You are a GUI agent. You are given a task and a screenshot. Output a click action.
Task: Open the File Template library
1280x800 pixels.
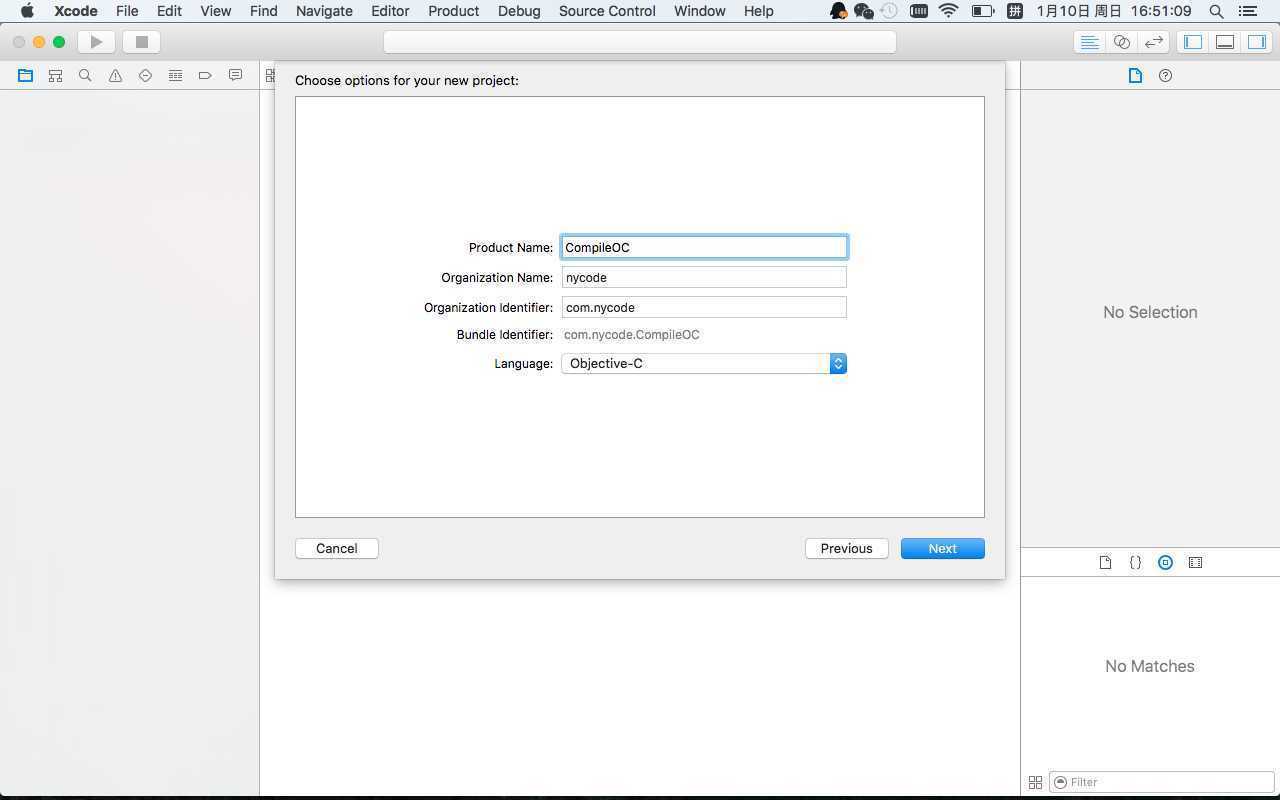[1105, 562]
